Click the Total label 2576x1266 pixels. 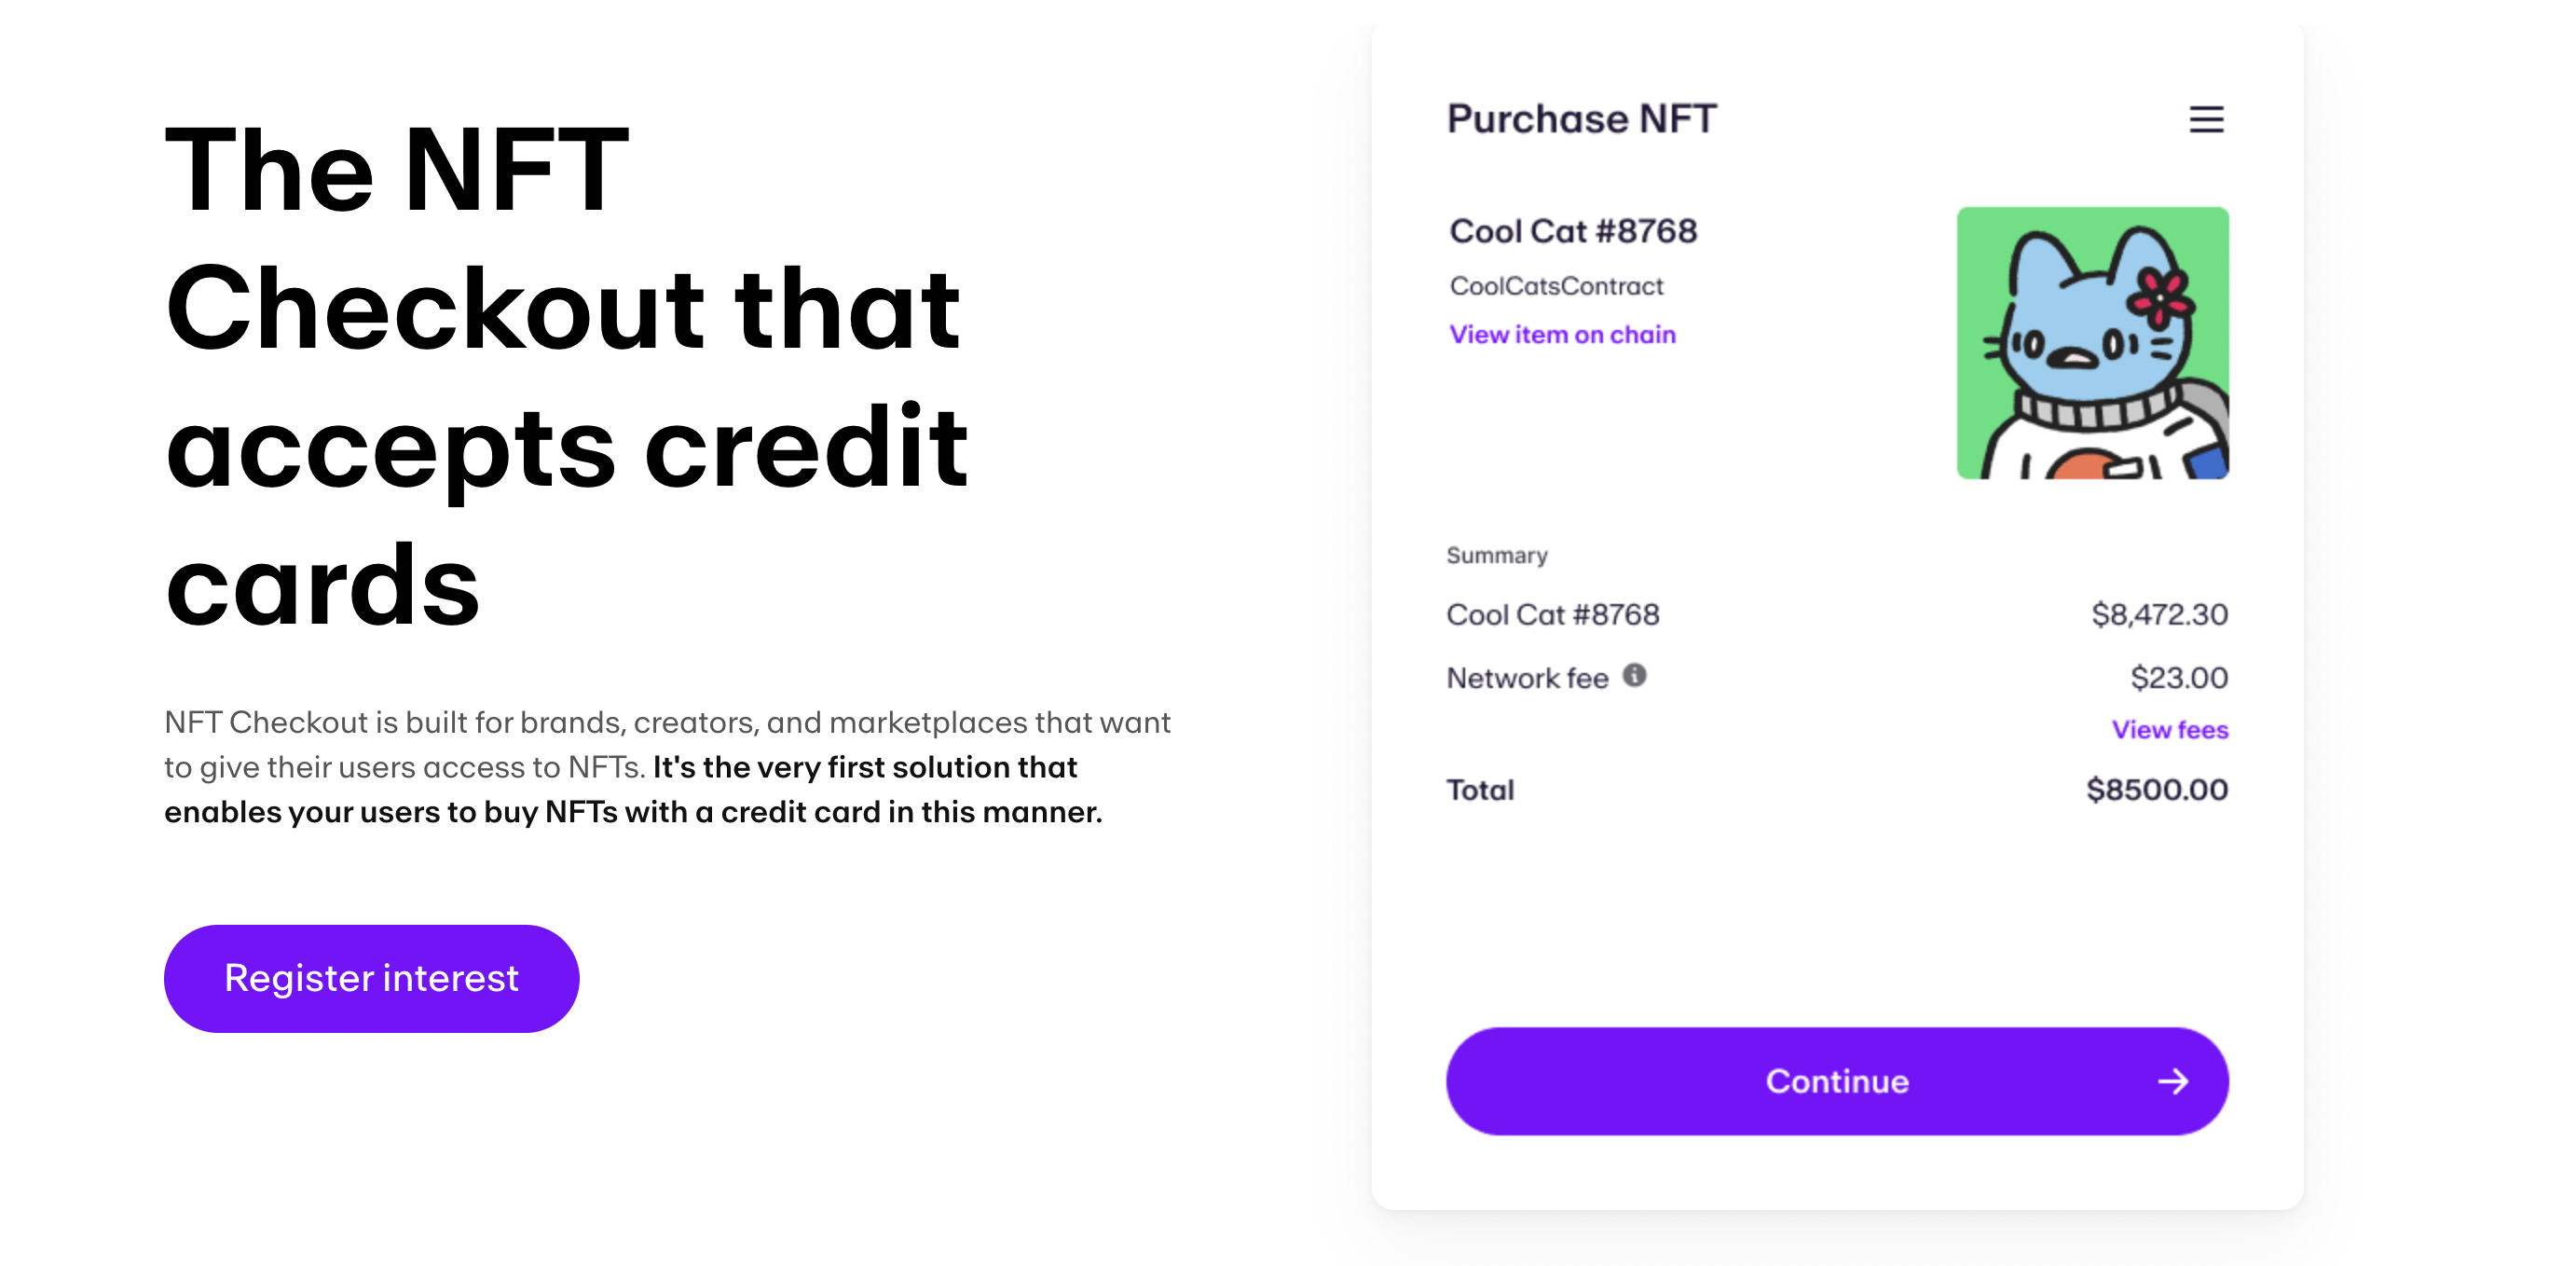pos(1480,790)
